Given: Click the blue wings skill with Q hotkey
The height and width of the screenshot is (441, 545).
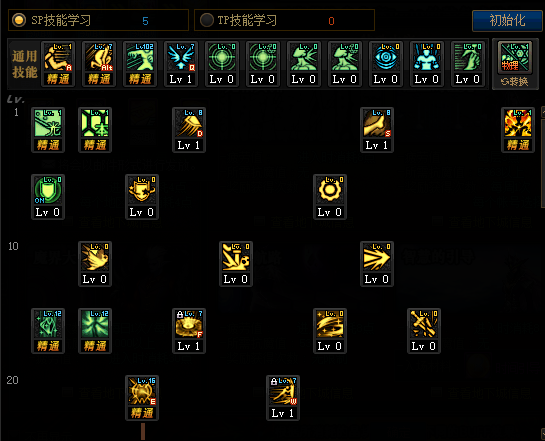Looking at the screenshot, I should tap(181, 64).
